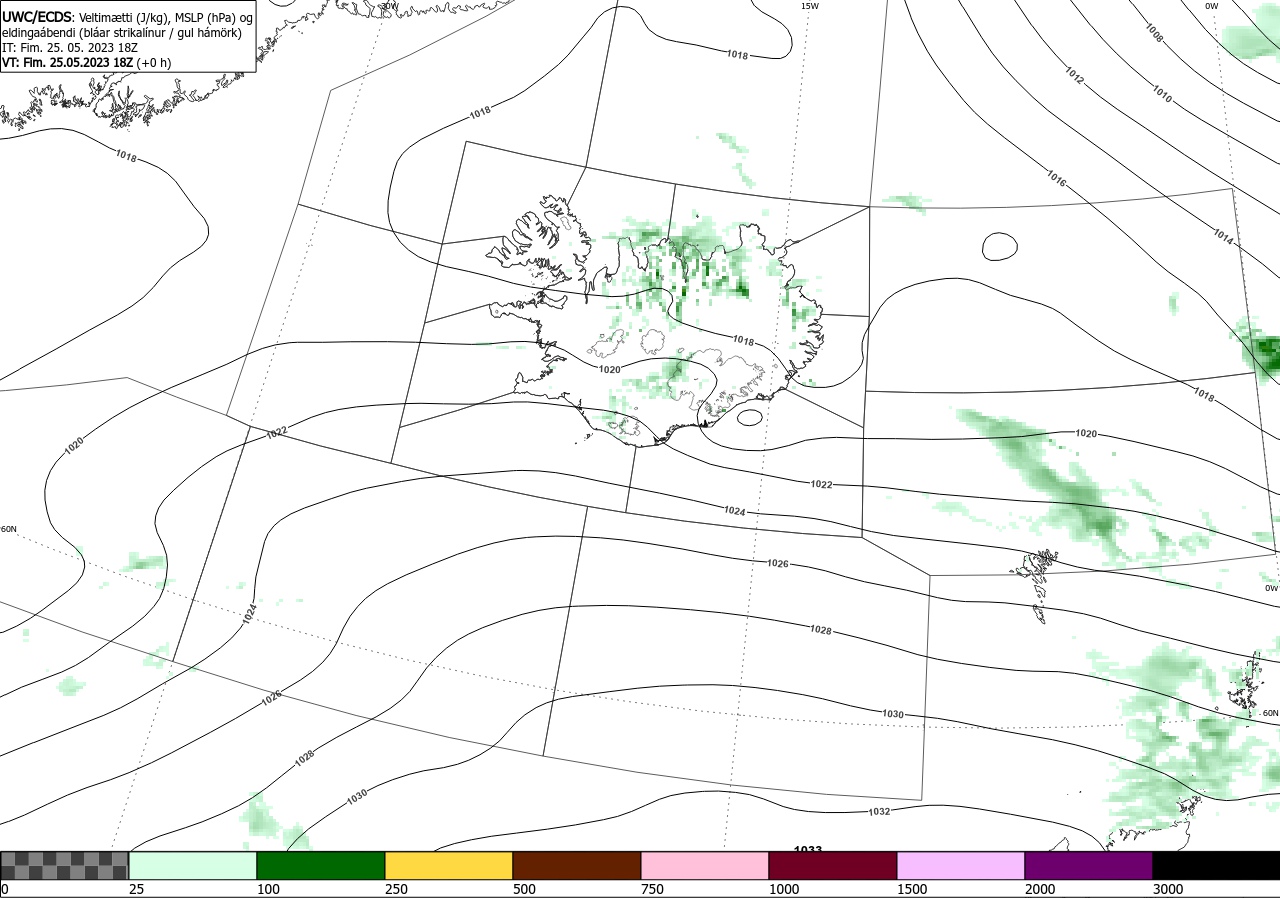
Task: Select the bold 1033 pressure maximum label
Action: click(808, 849)
